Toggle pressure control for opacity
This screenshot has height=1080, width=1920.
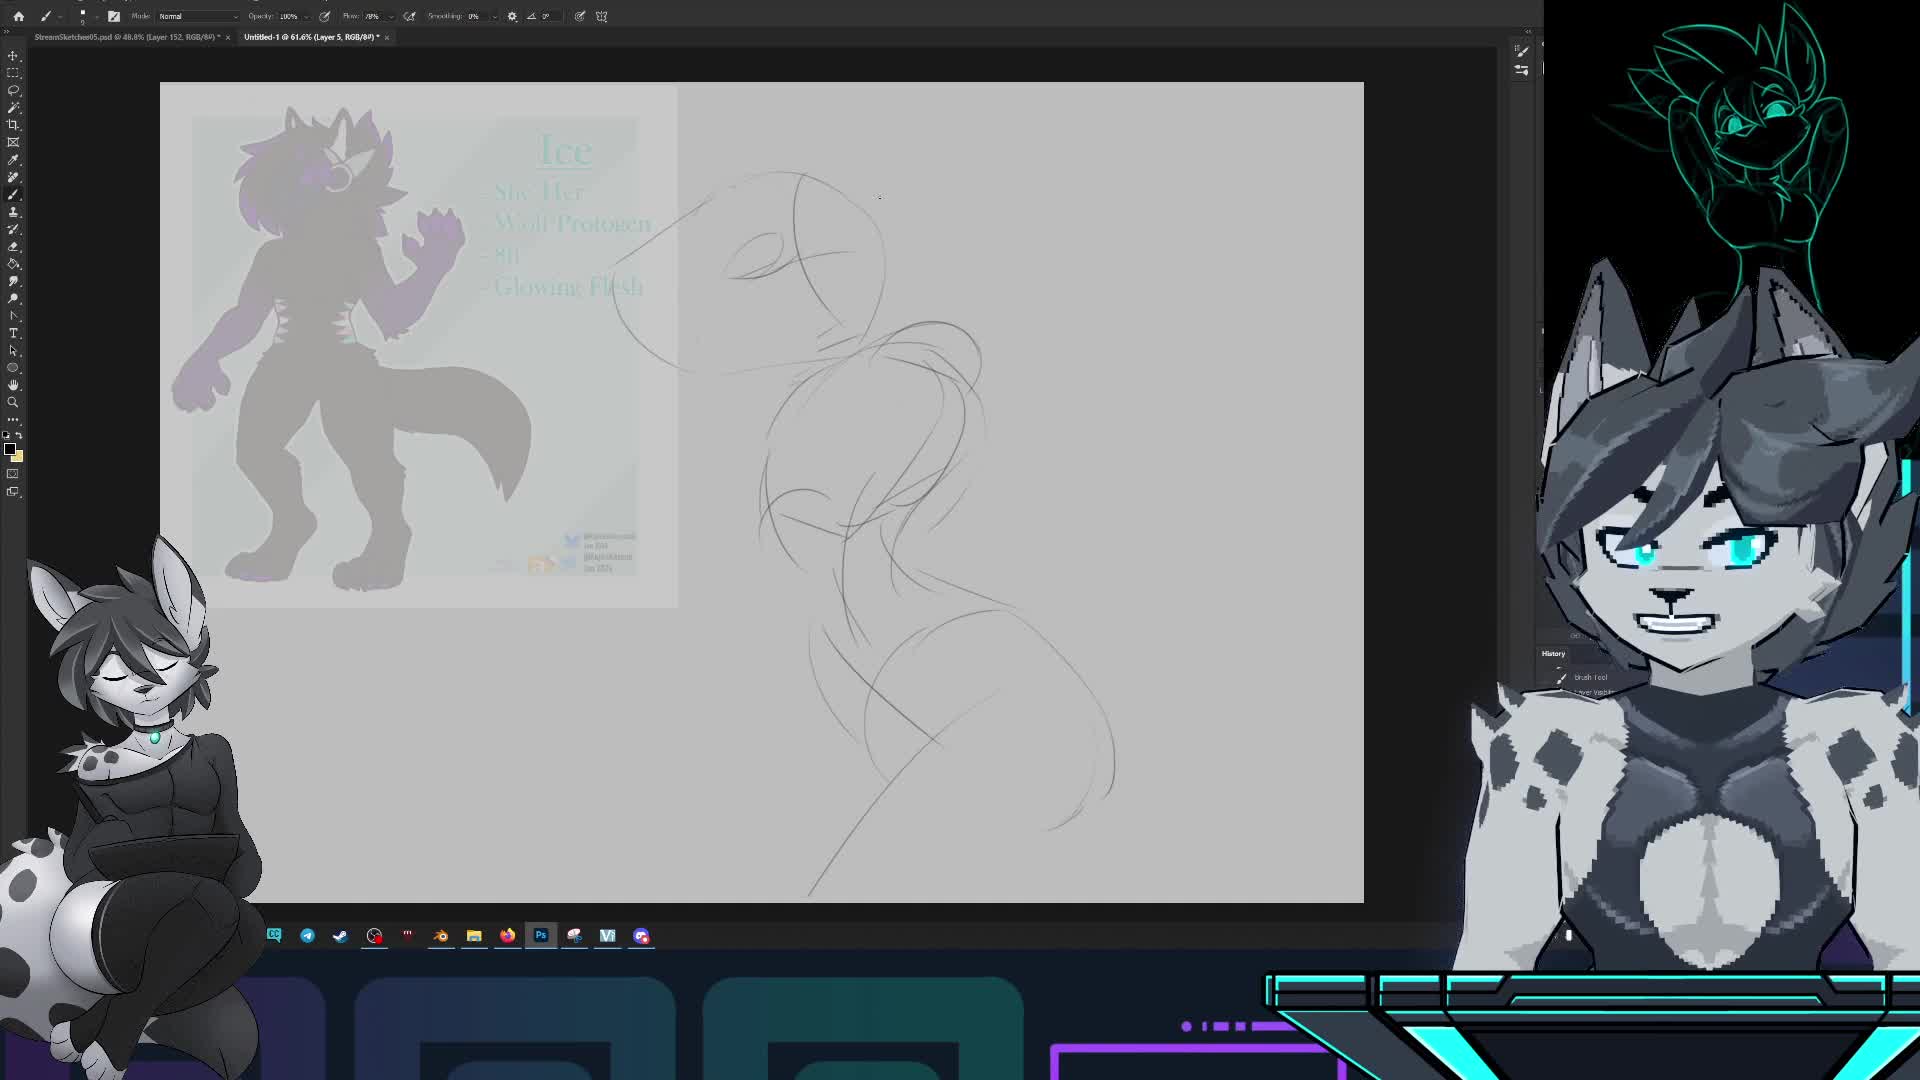coord(324,16)
